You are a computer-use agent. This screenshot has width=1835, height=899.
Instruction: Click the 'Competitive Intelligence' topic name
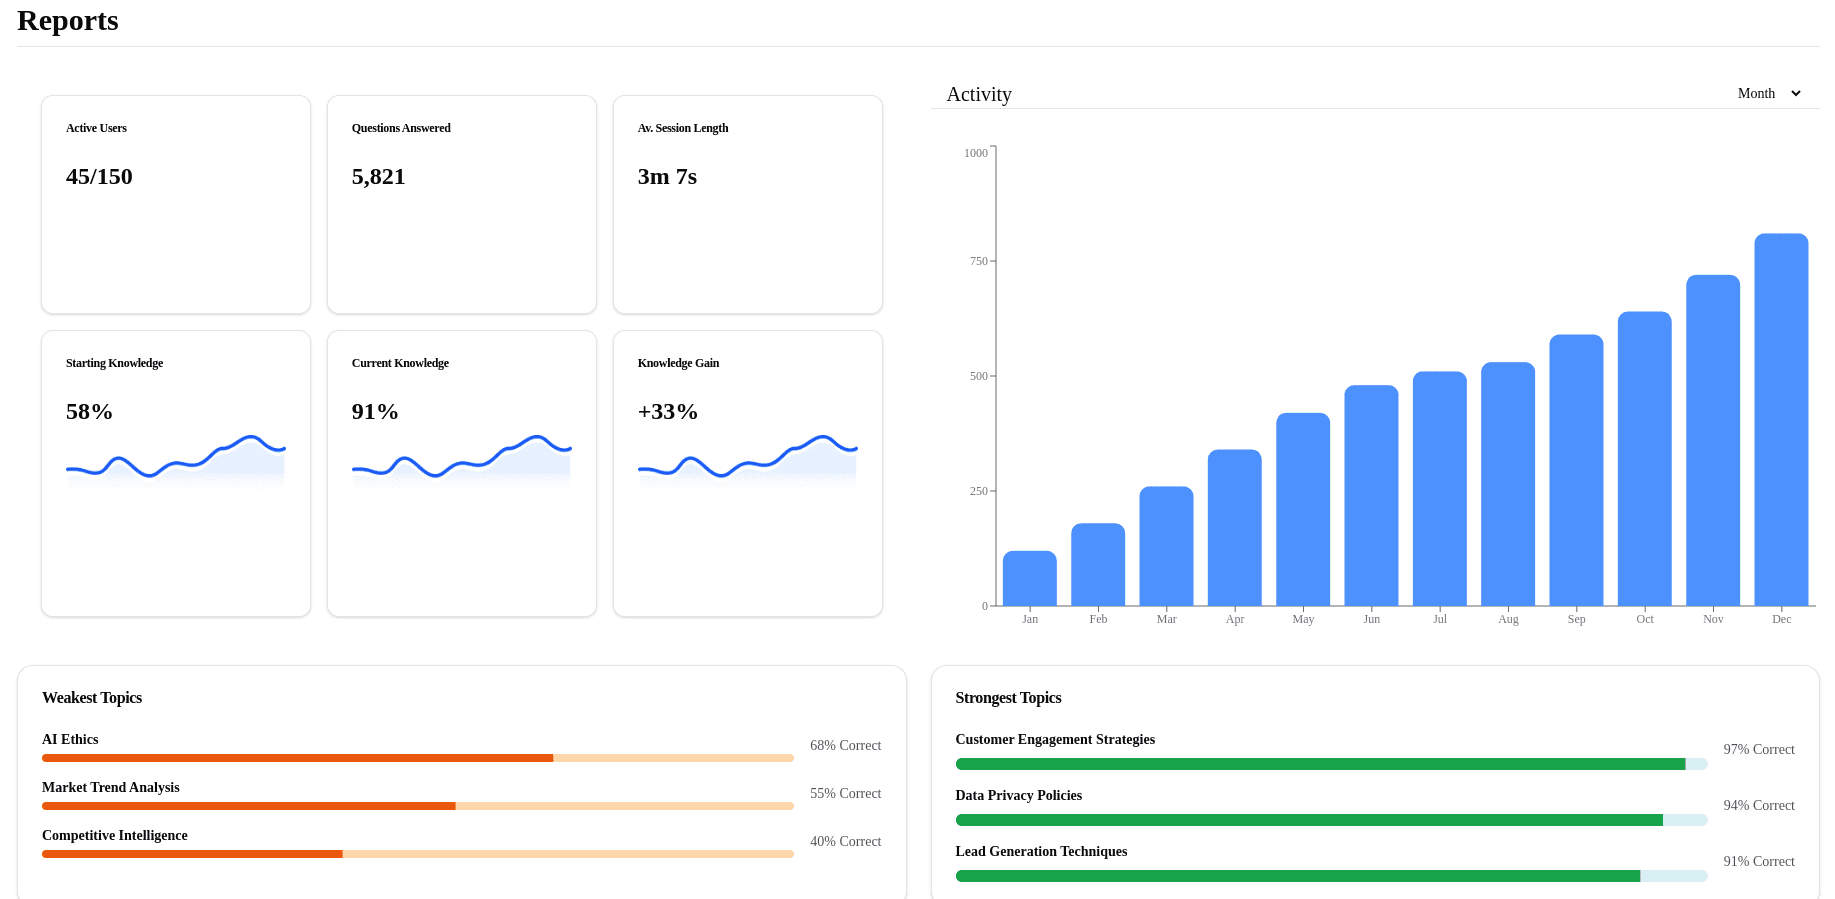tap(115, 835)
